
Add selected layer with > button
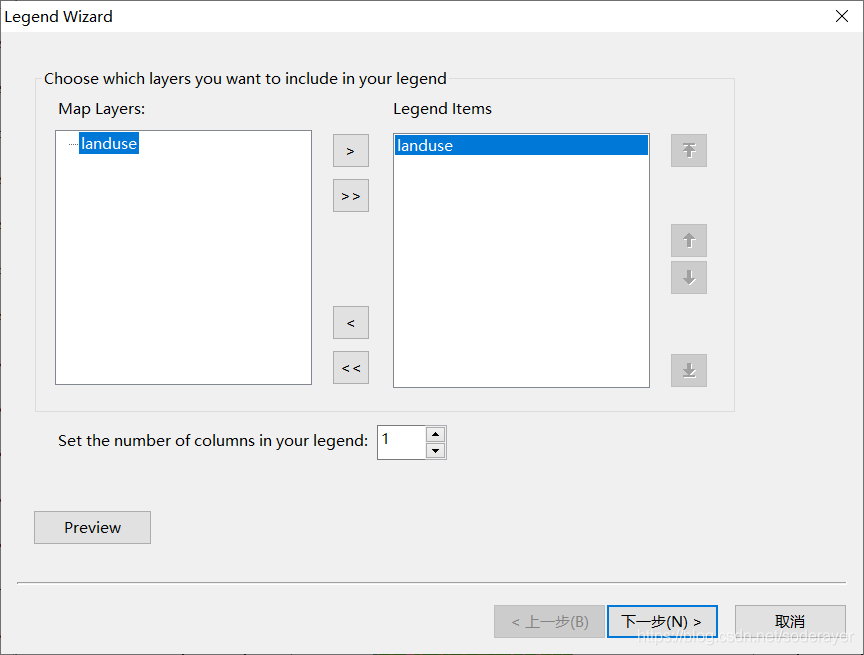coord(350,150)
